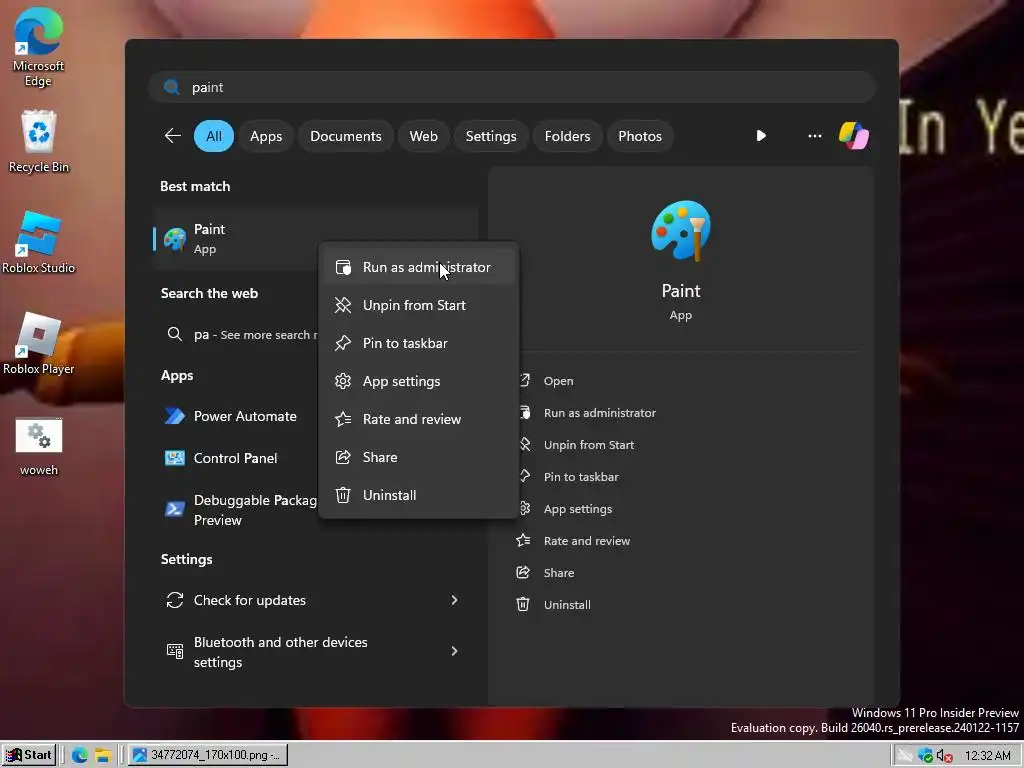
Task: Open File Explorer from taskbar quick launch
Action: tap(103, 755)
